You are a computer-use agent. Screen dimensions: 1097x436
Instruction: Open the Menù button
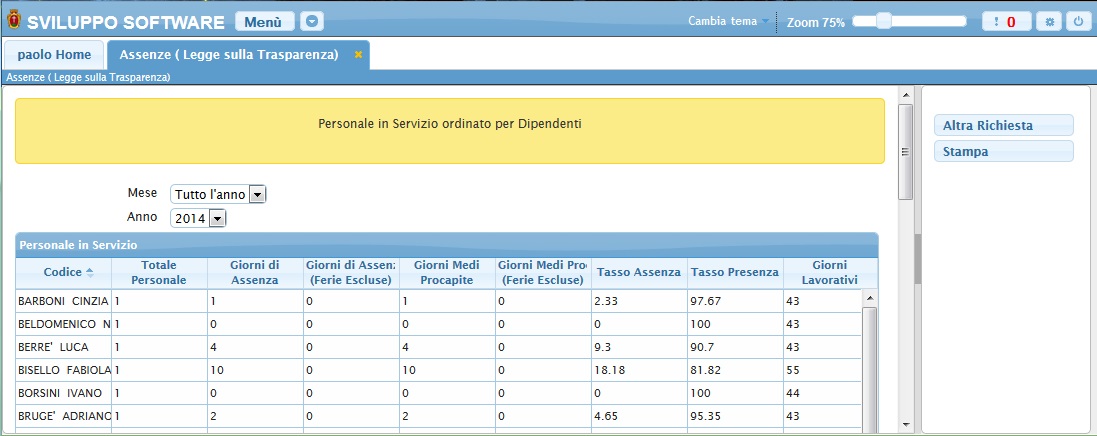point(264,21)
